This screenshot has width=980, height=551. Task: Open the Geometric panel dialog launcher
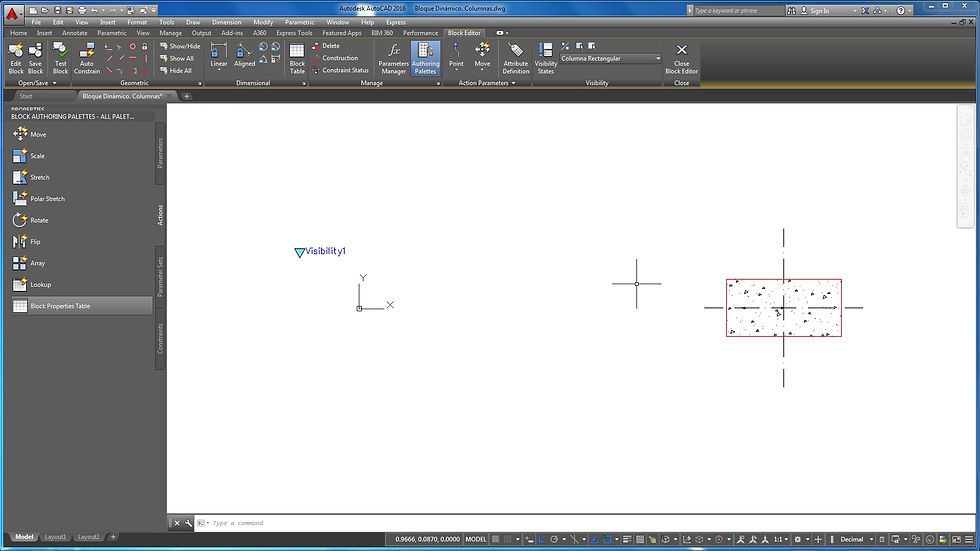coord(200,84)
